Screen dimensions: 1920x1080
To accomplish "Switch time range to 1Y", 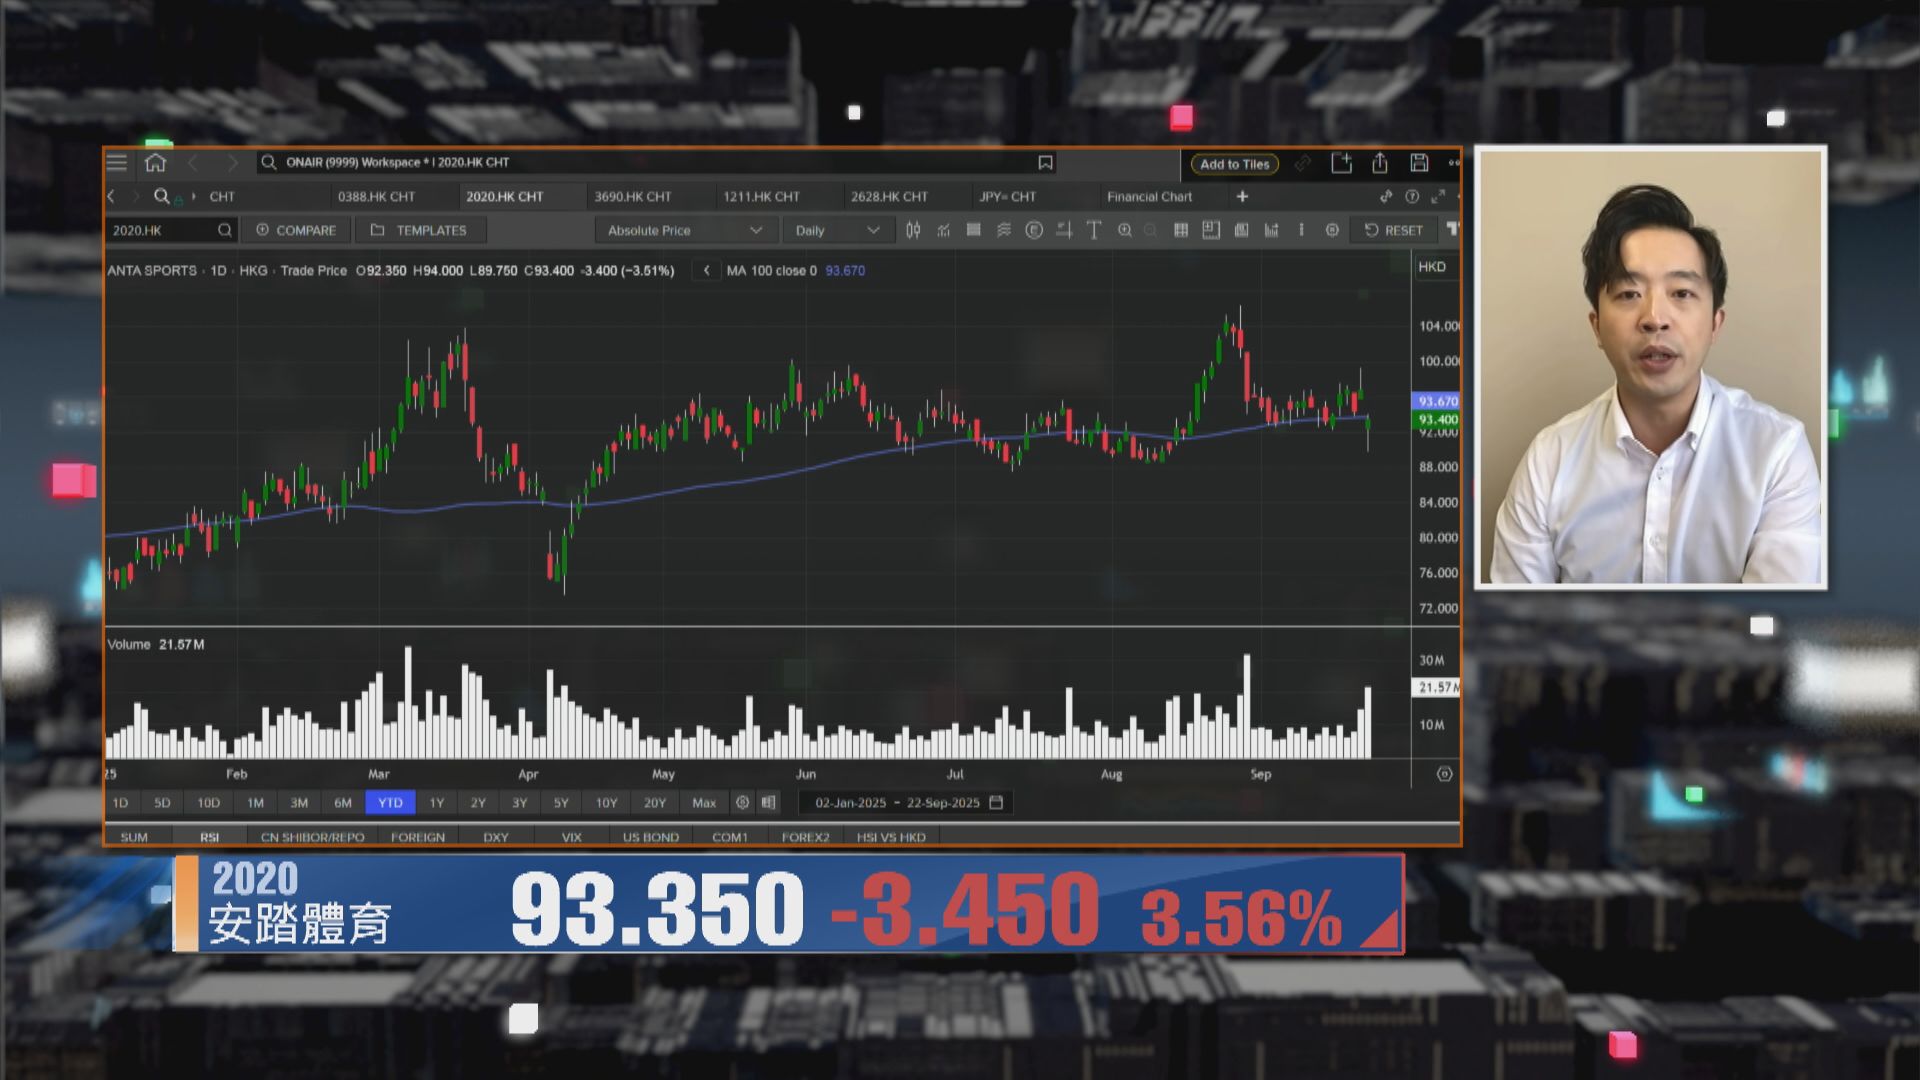I will click(x=437, y=802).
